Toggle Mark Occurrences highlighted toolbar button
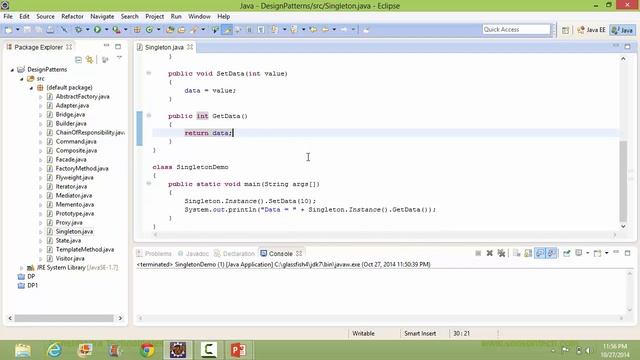Screen dimensions: 640x360 coord(227,30)
